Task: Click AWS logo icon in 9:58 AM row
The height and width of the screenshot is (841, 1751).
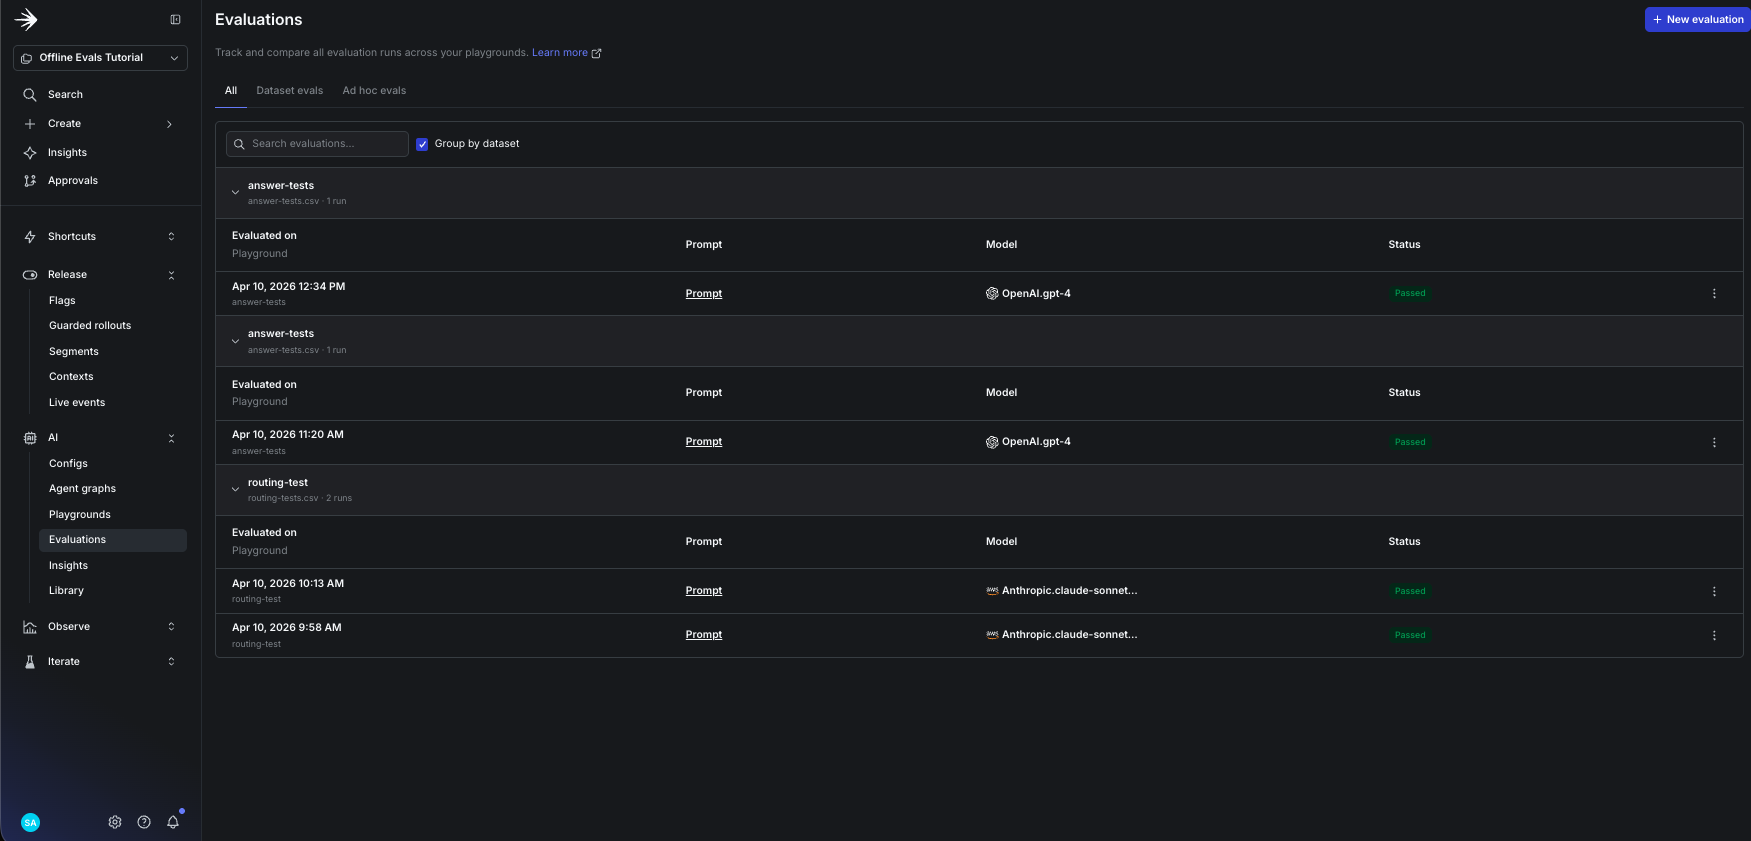Action: [992, 635]
